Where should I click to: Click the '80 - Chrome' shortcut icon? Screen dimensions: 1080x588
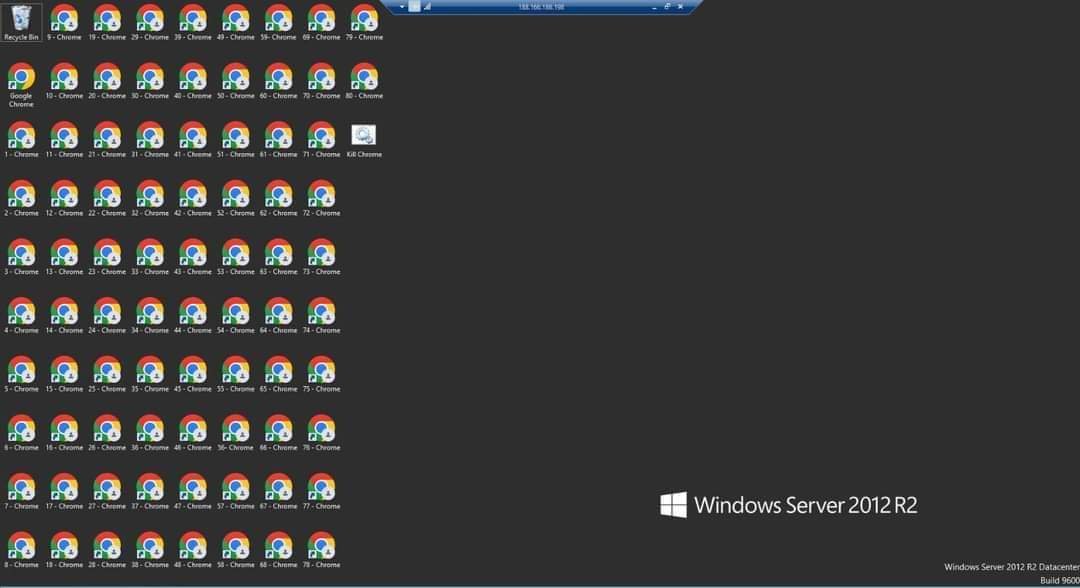[364, 78]
